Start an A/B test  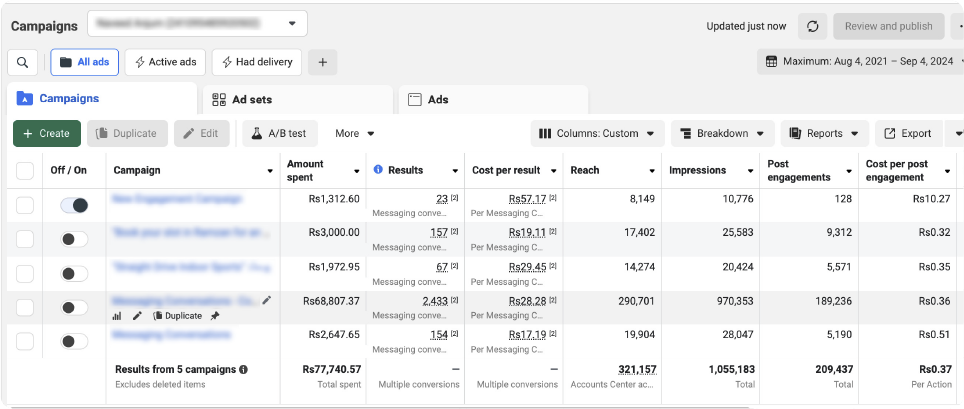280,133
